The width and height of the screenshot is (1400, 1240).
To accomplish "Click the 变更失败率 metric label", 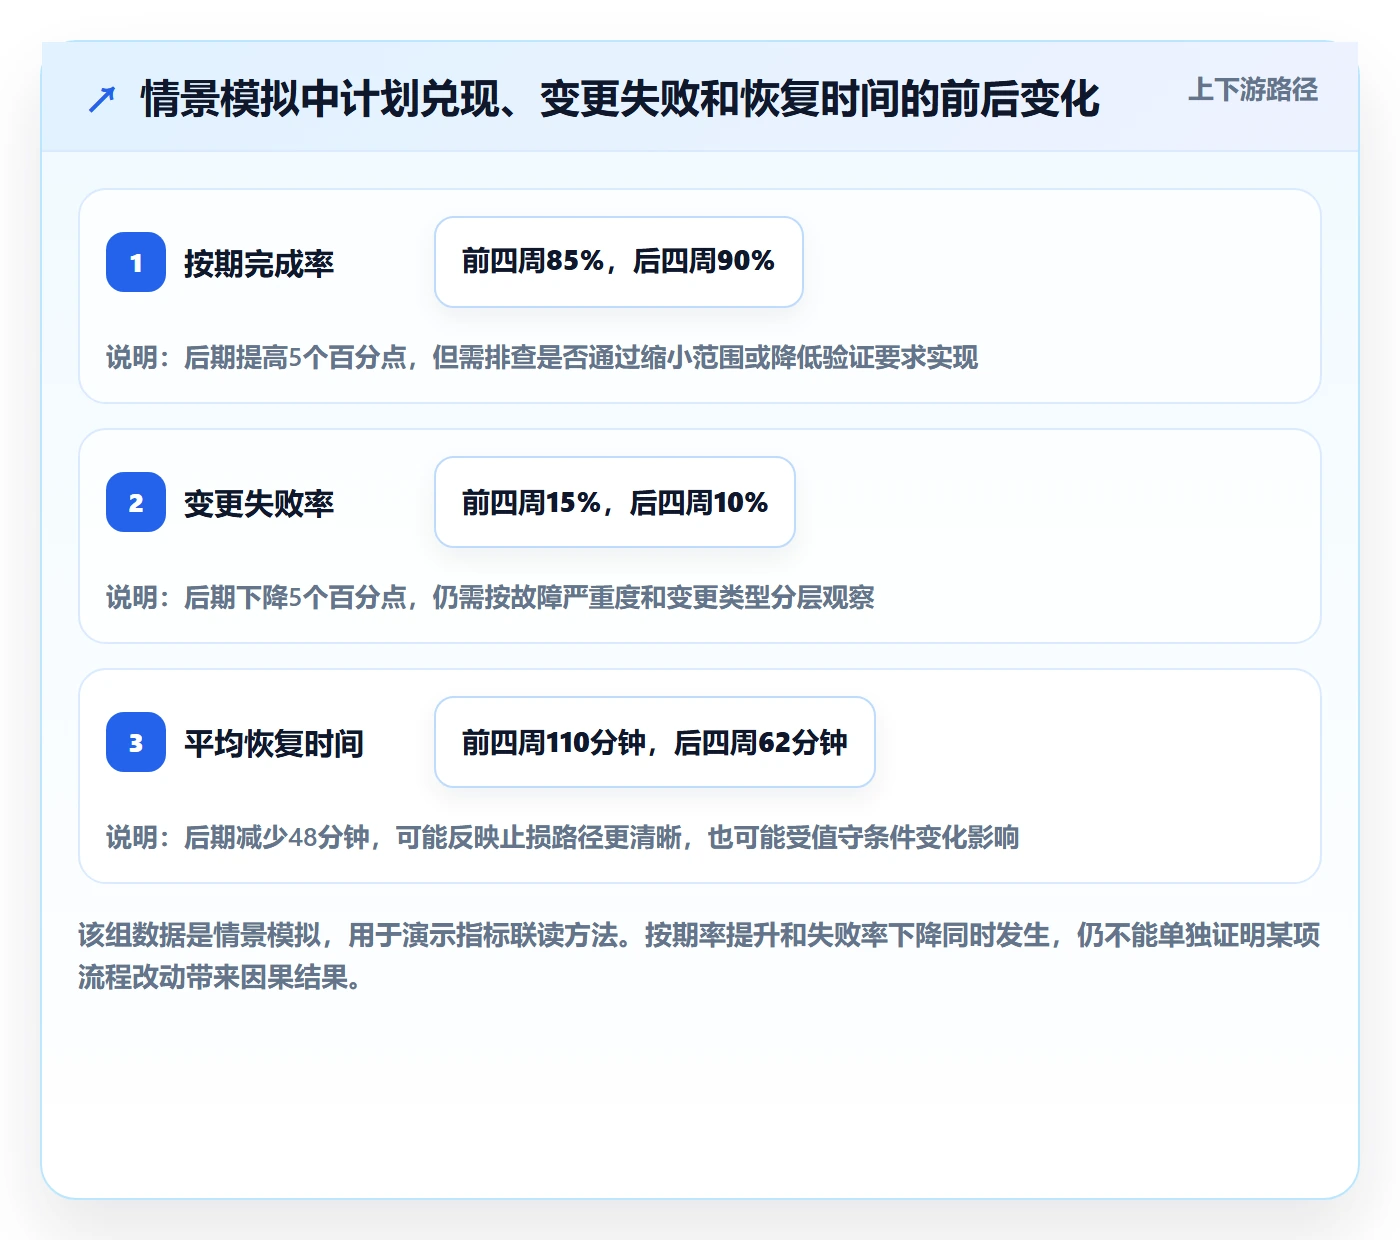I will pos(259,503).
